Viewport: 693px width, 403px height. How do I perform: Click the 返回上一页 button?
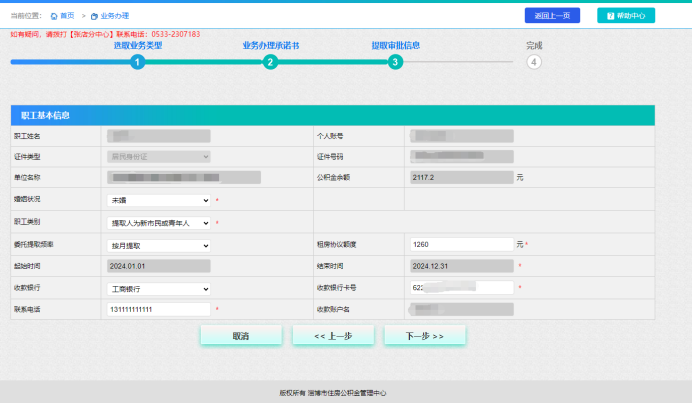pyautogui.click(x=552, y=15)
